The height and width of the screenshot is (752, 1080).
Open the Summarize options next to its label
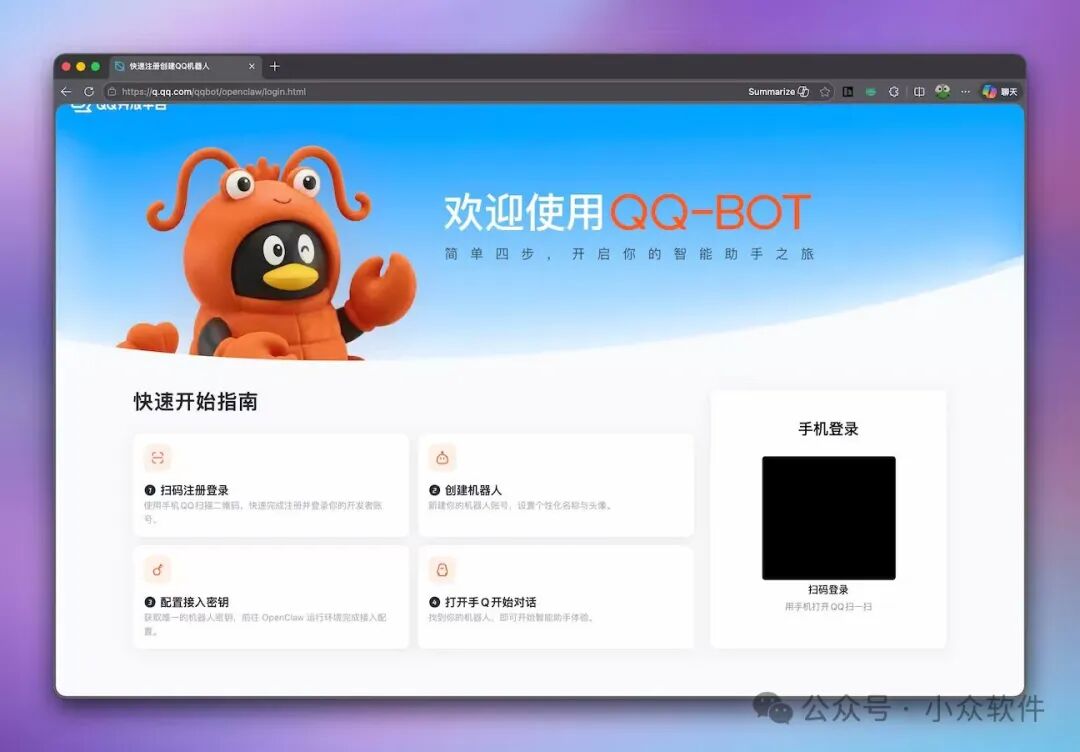click(x=804, y=91)
